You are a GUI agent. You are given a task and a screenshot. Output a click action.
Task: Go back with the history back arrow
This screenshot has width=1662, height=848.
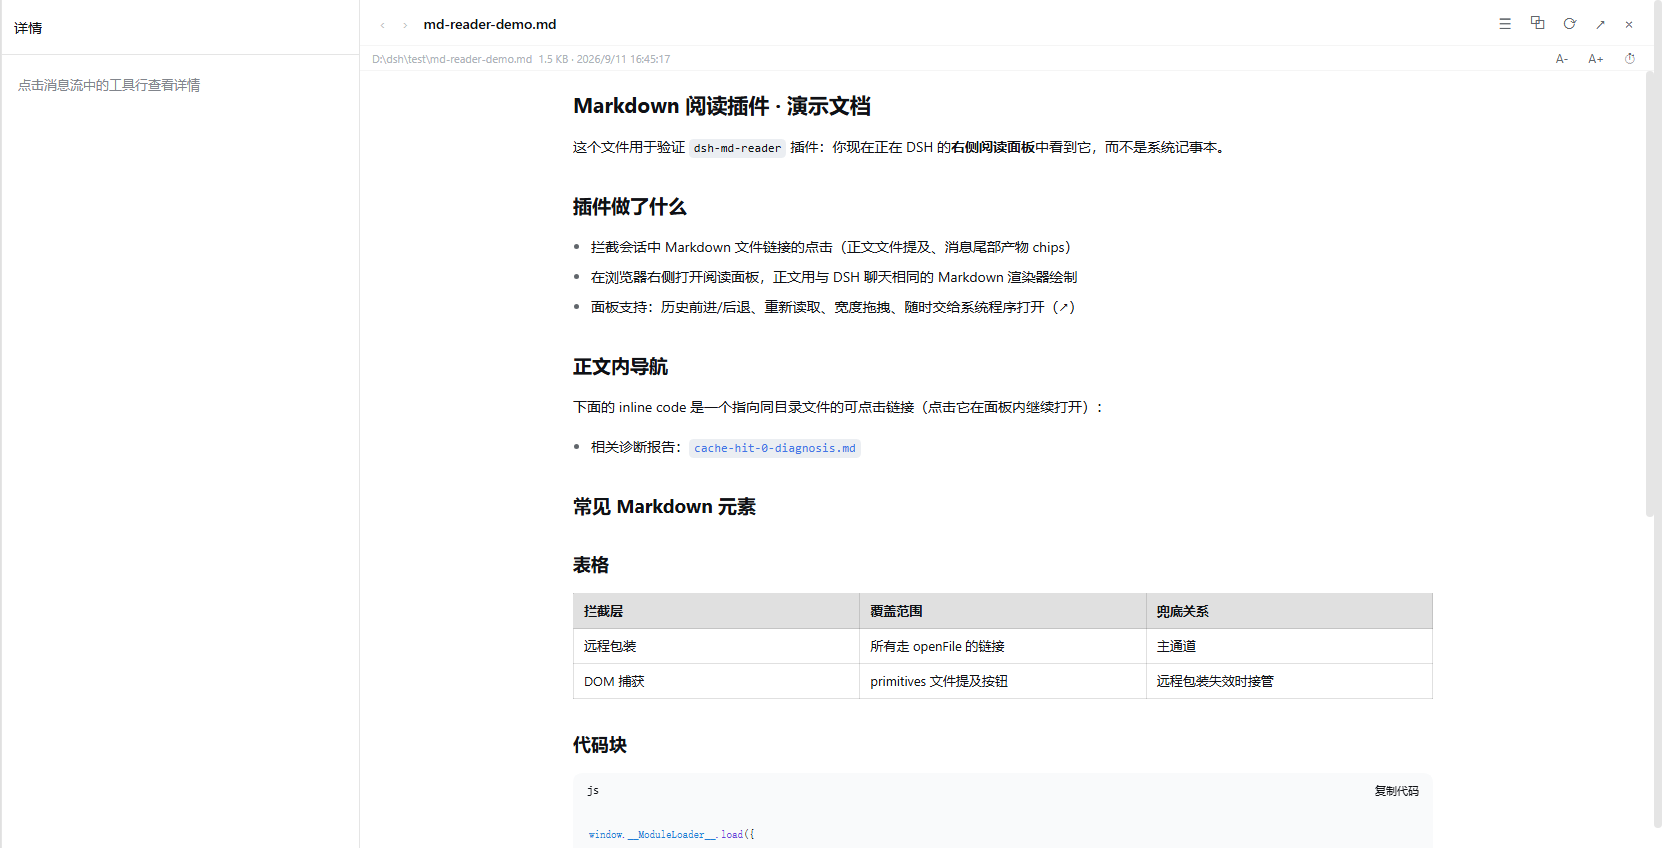coord(383,25)
